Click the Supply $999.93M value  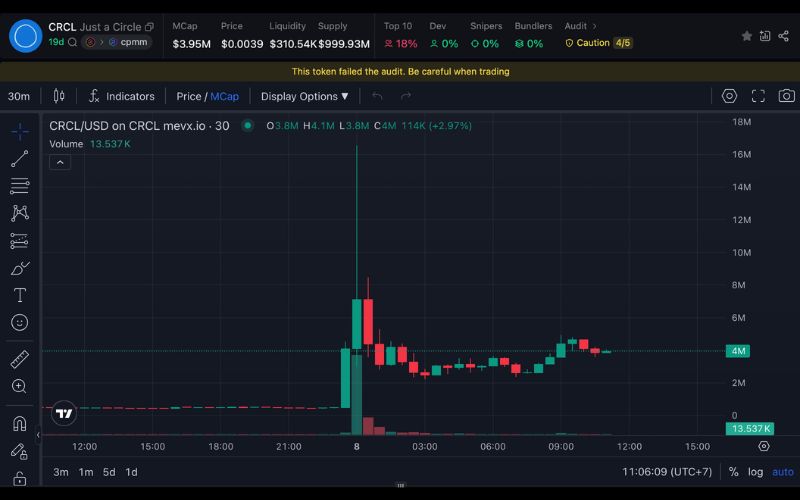344,44
